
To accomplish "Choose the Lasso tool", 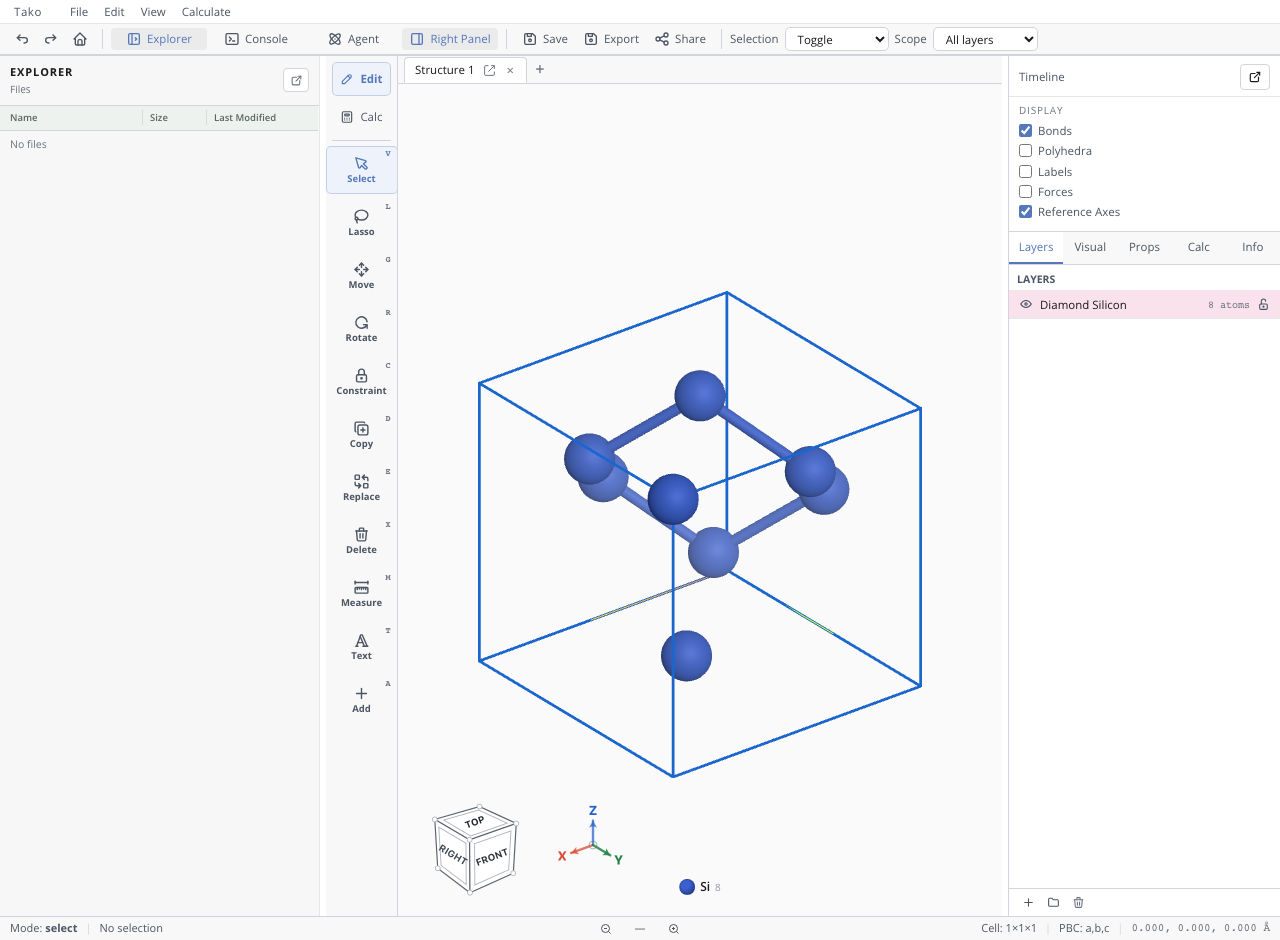I will point(361,223).
